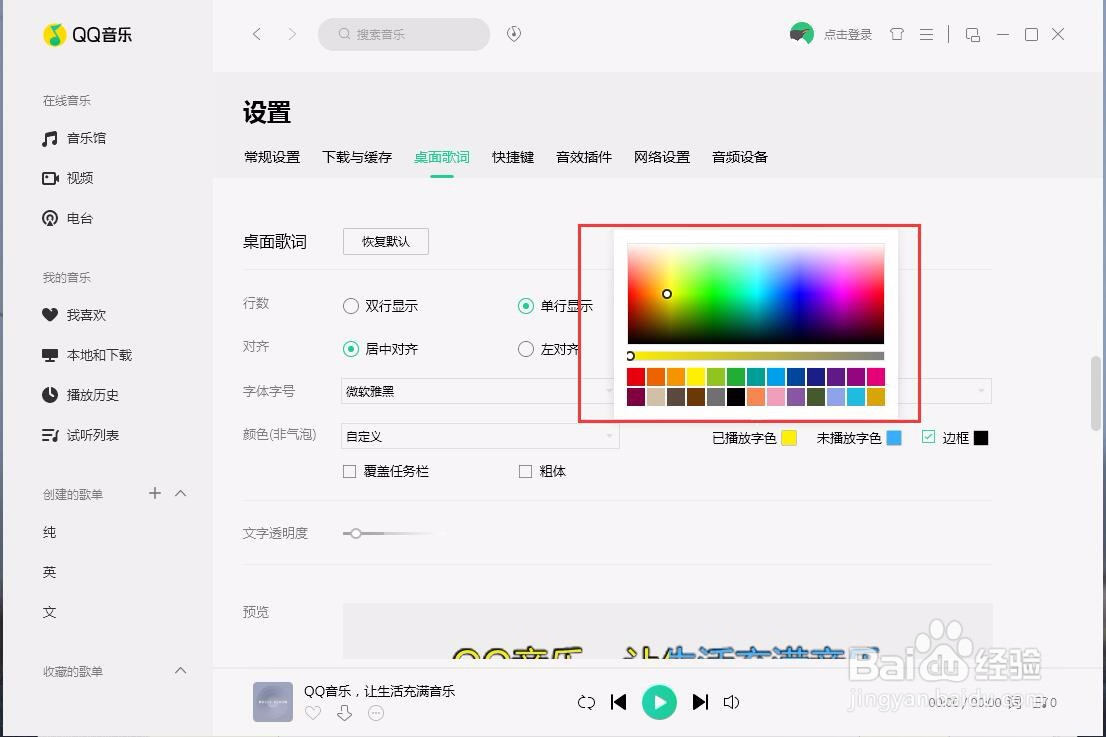
Task: Open 本地和下载 local music
Action: click(x=88, y=354)
